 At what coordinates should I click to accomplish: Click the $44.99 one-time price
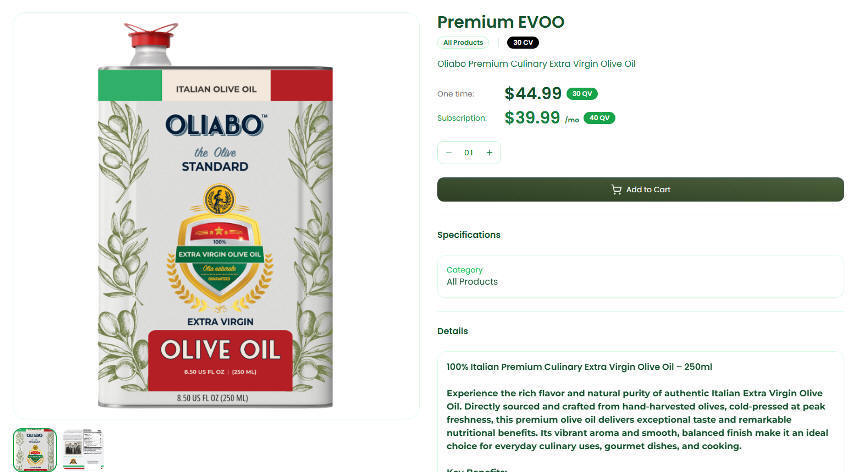click(x=533, y=94)
